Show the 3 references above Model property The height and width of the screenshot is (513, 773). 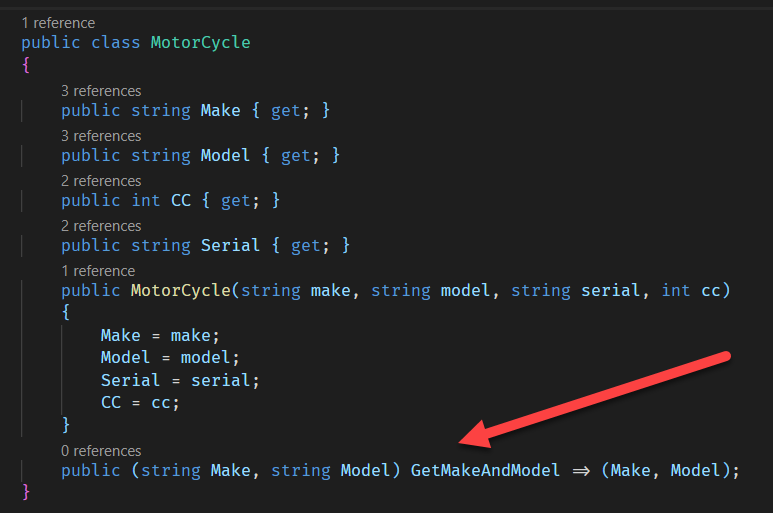tap(100, 136)
